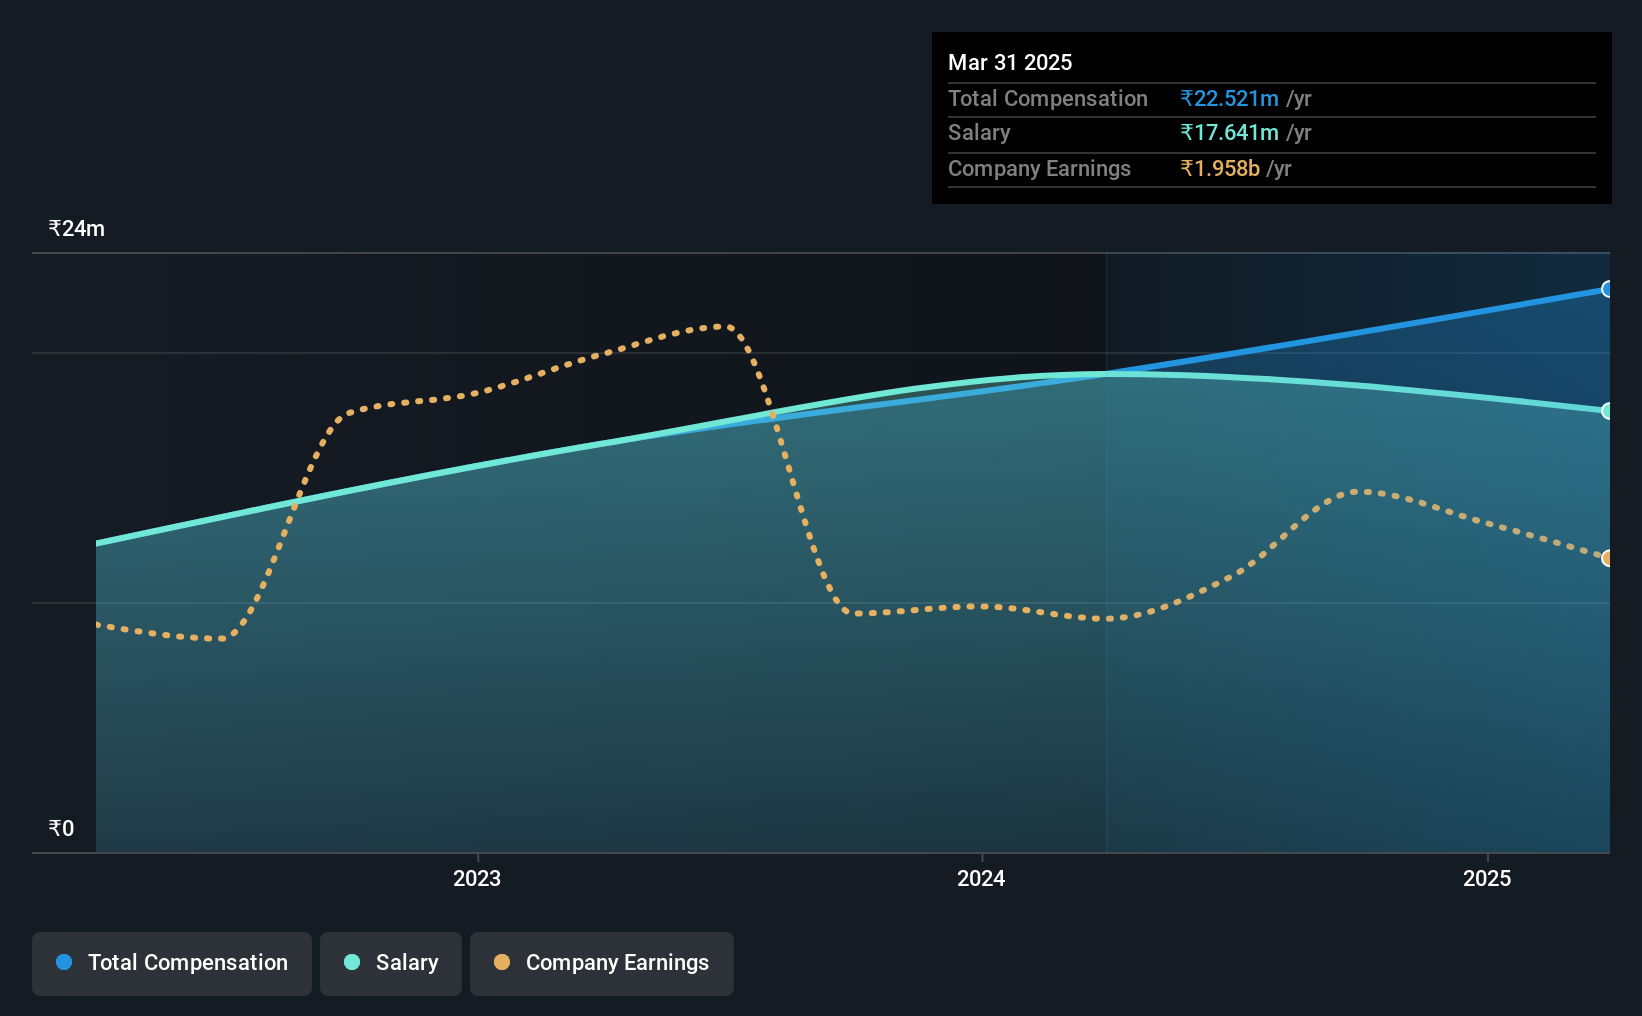Click the orange Company Earnings legend dot
This screenshot has width=1642, height=1016.
coord(502,962)
